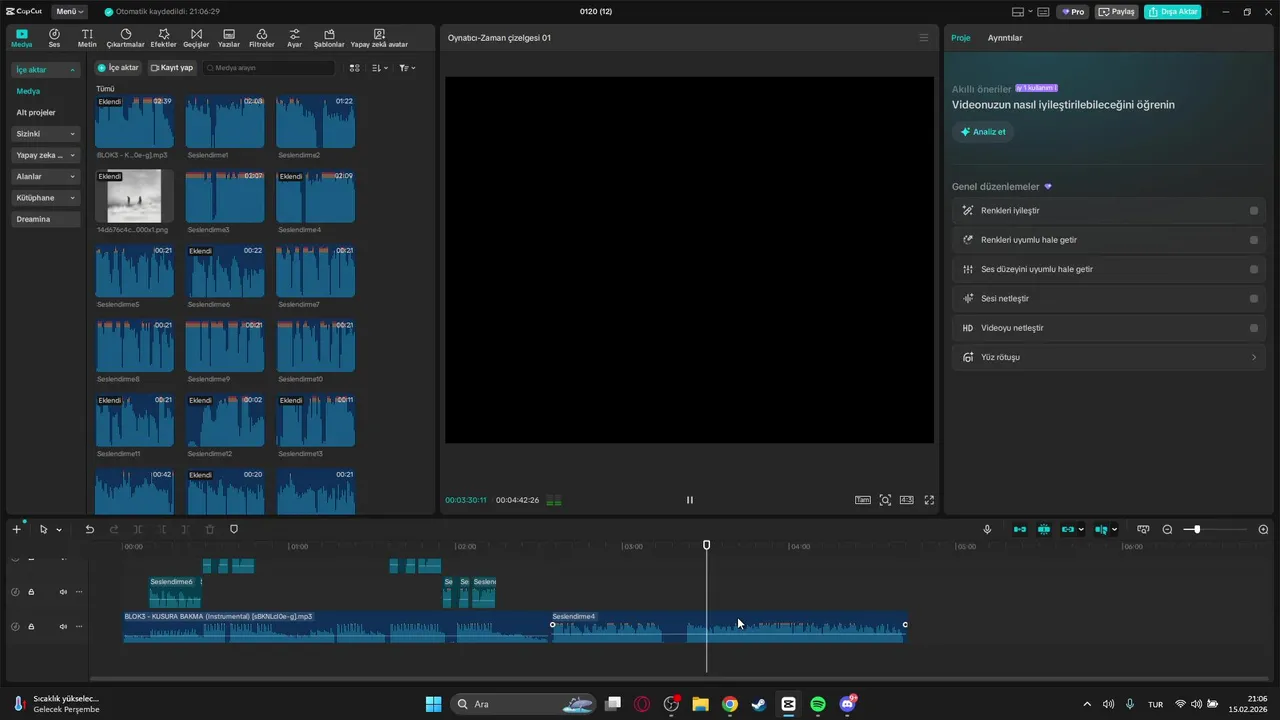The width and height of the screenshot is (1280, 720).
Task: Toggle lock on the BLOK3 music track
Action: tap(31, 626)
